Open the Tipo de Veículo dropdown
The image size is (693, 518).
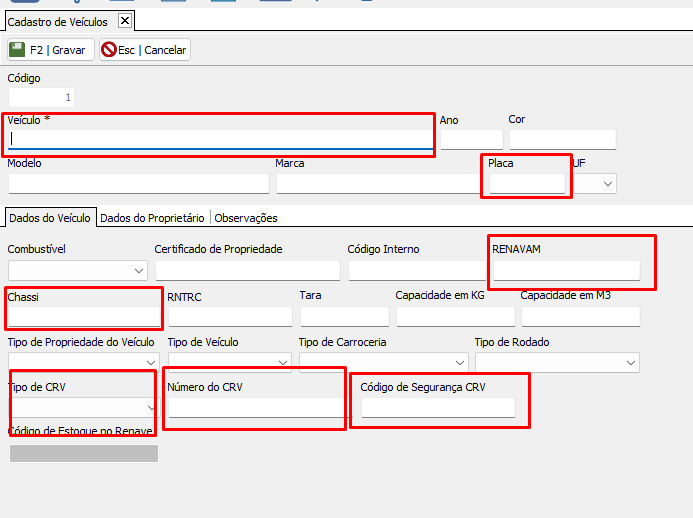[230, 362]
